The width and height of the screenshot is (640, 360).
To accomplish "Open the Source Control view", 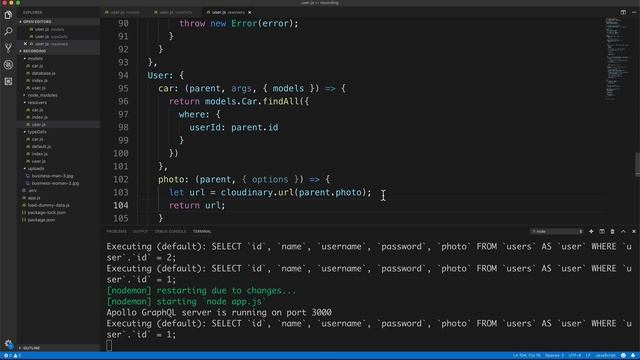I will [x=8, y=48].
